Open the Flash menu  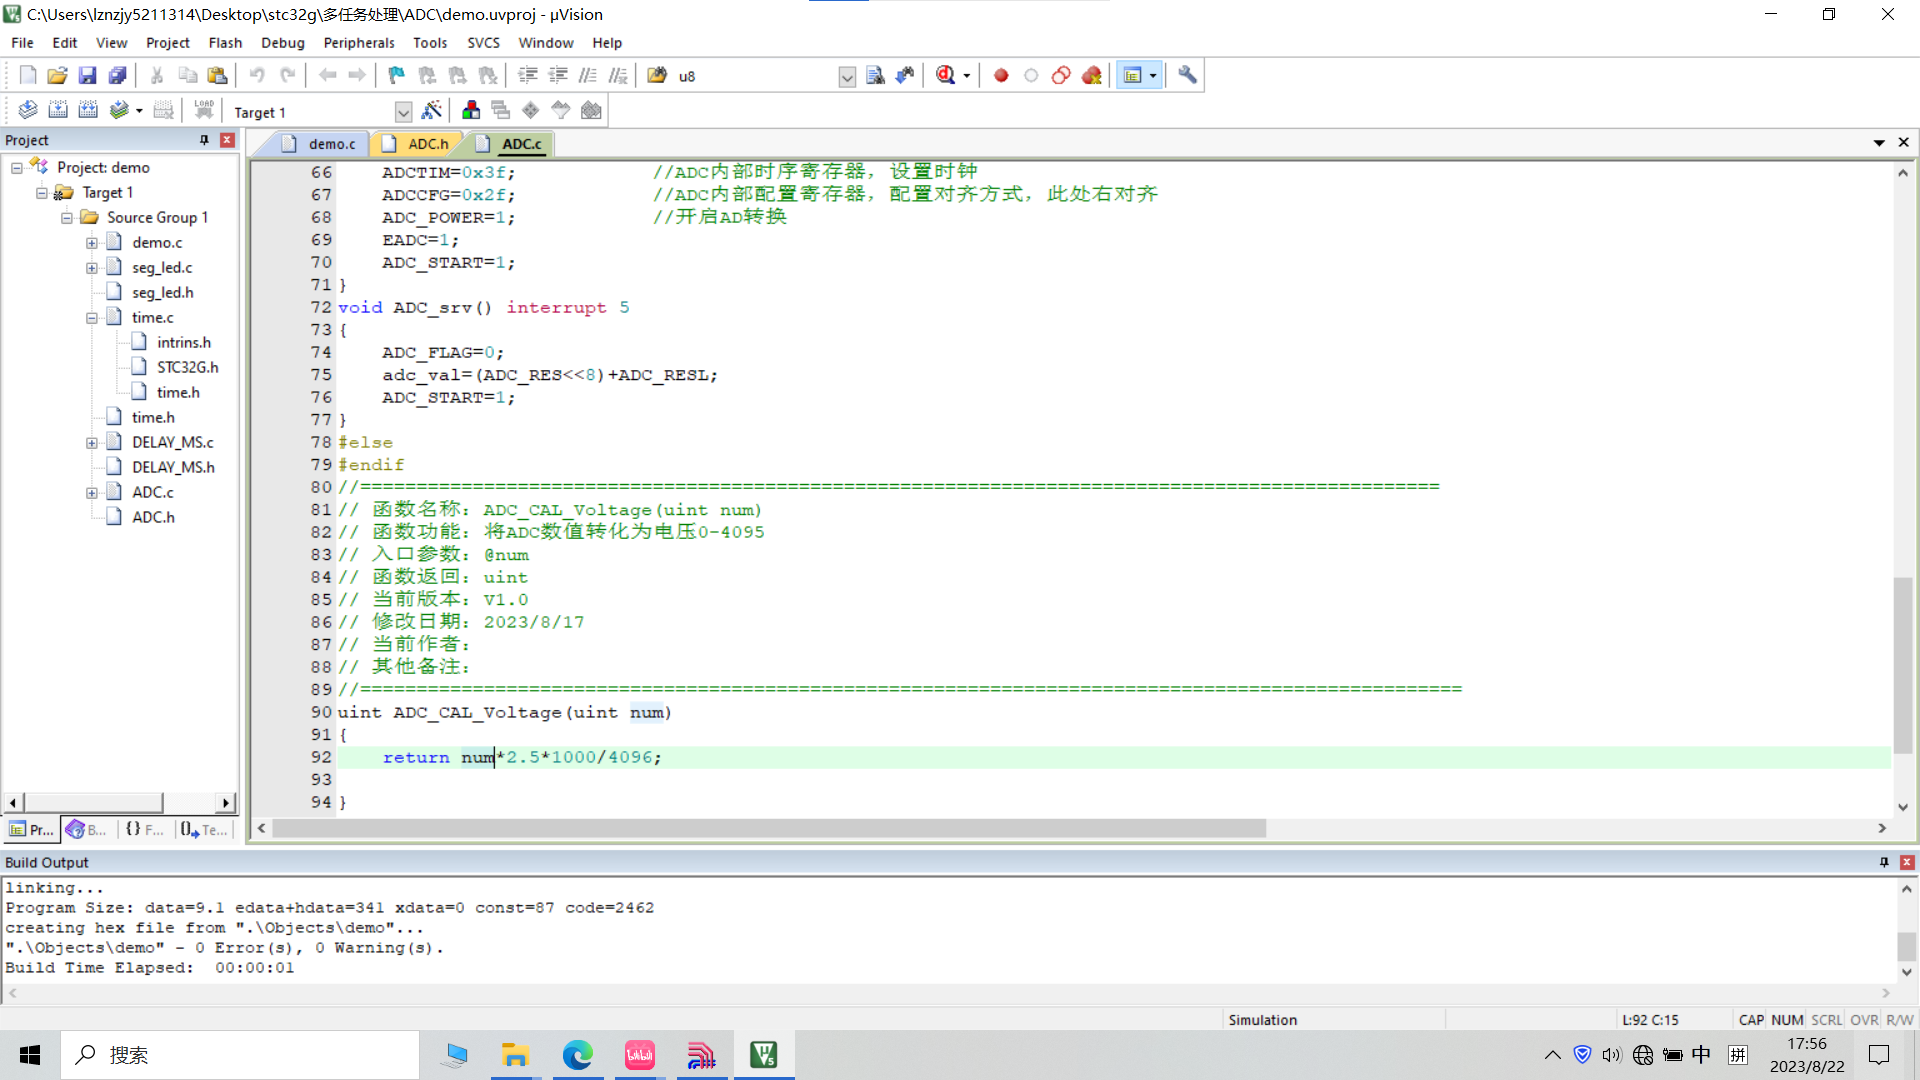click(x=225, y=43)
